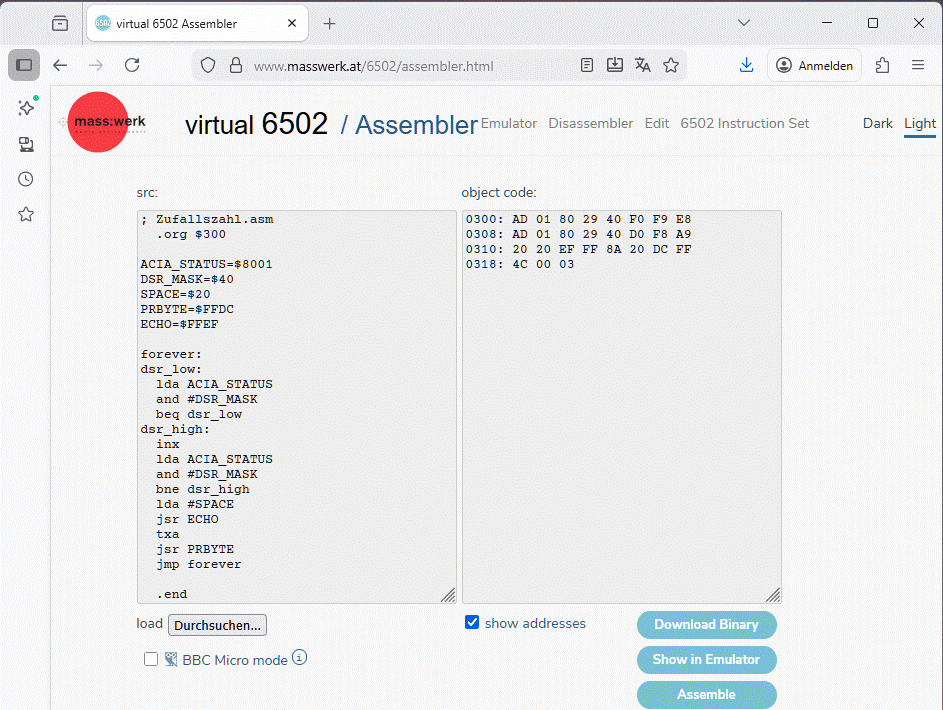Click the mass:werk red circle logo
The height and width of the screenshot is (710, 943).
point(98,122)
